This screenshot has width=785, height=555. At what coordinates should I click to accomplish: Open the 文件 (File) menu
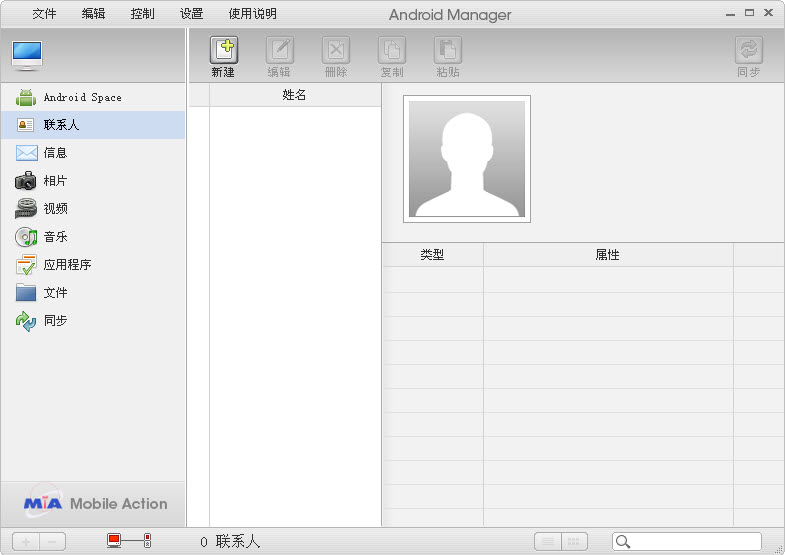[44, 14]
